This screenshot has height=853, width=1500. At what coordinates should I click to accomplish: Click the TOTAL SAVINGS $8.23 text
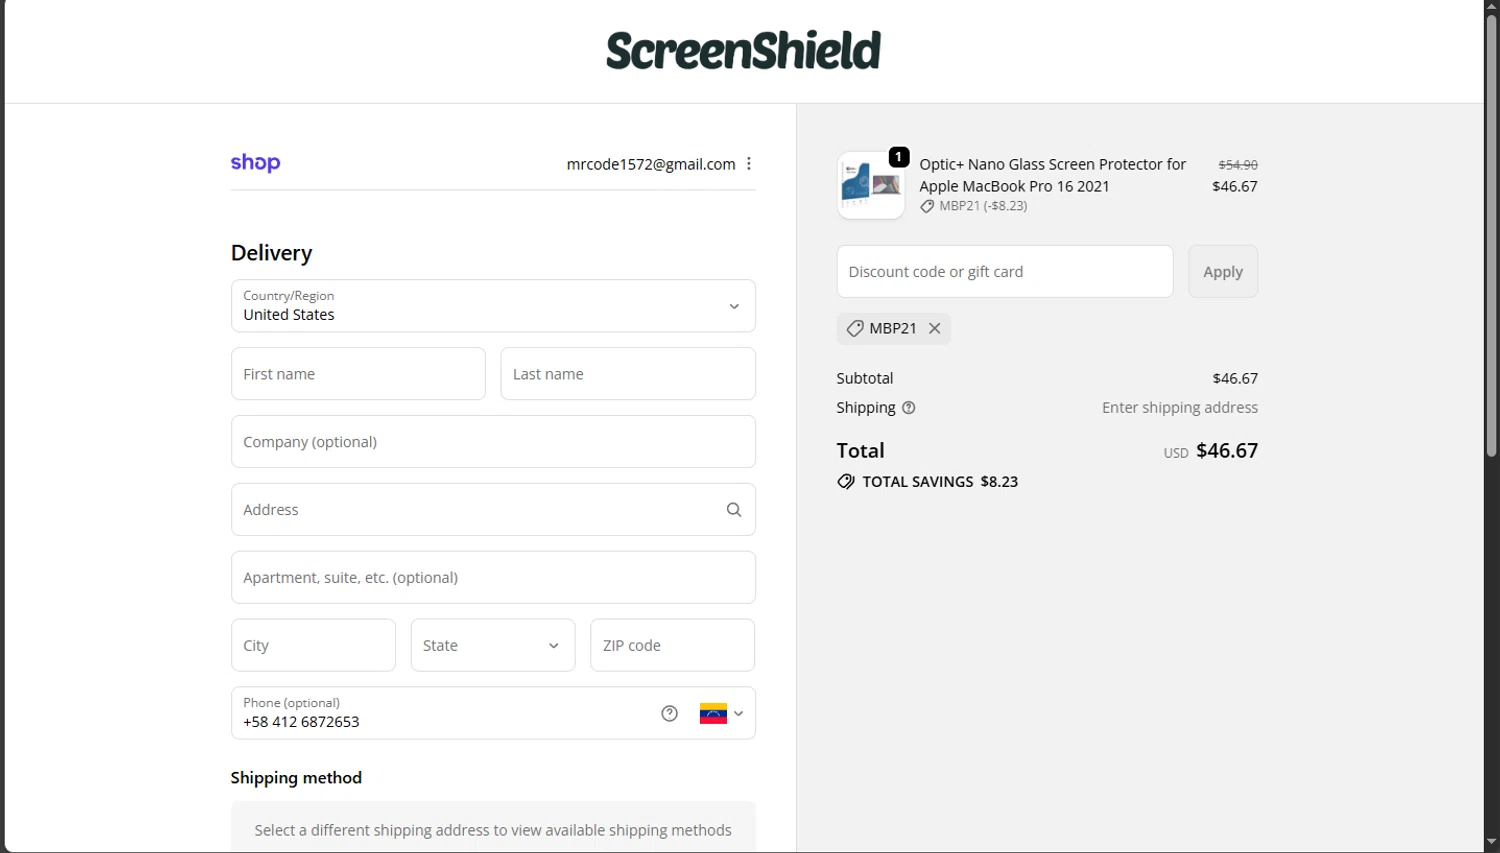coord(940,482)
